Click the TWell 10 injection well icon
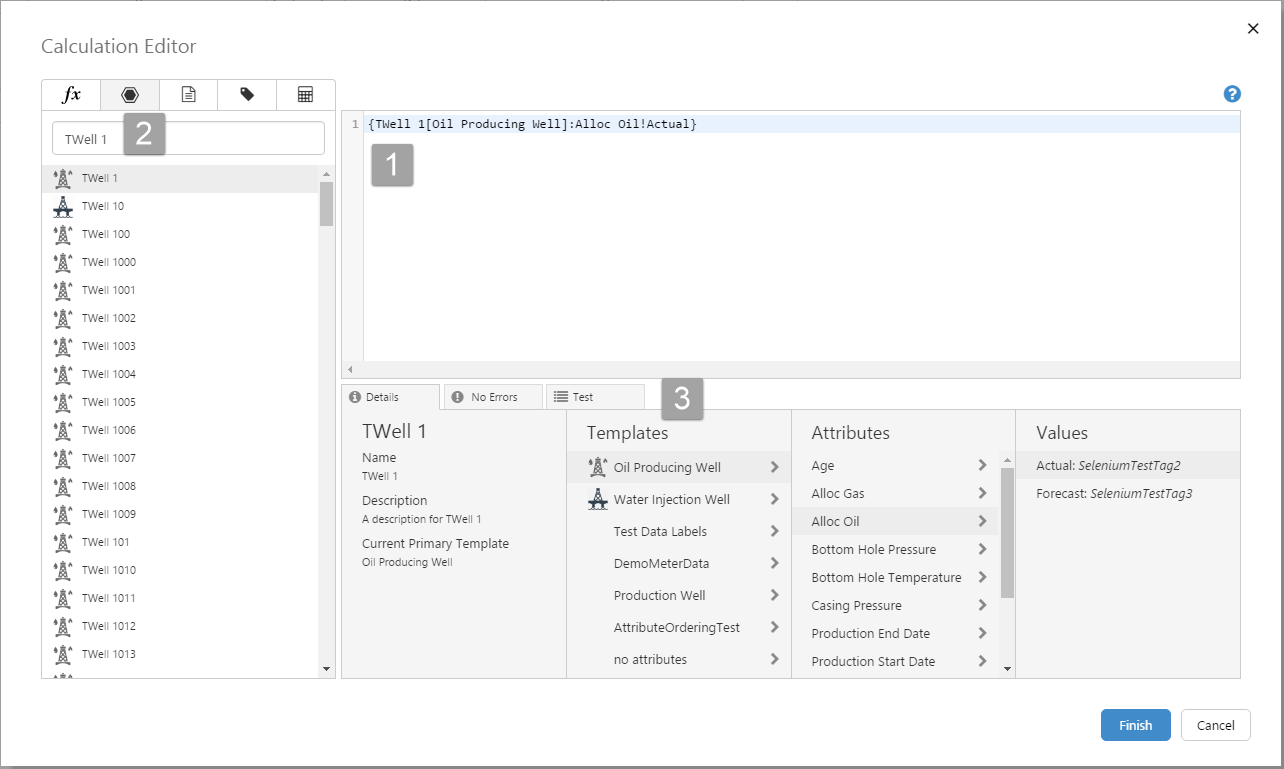This screenshot has width=1284, height=769. 63,206
